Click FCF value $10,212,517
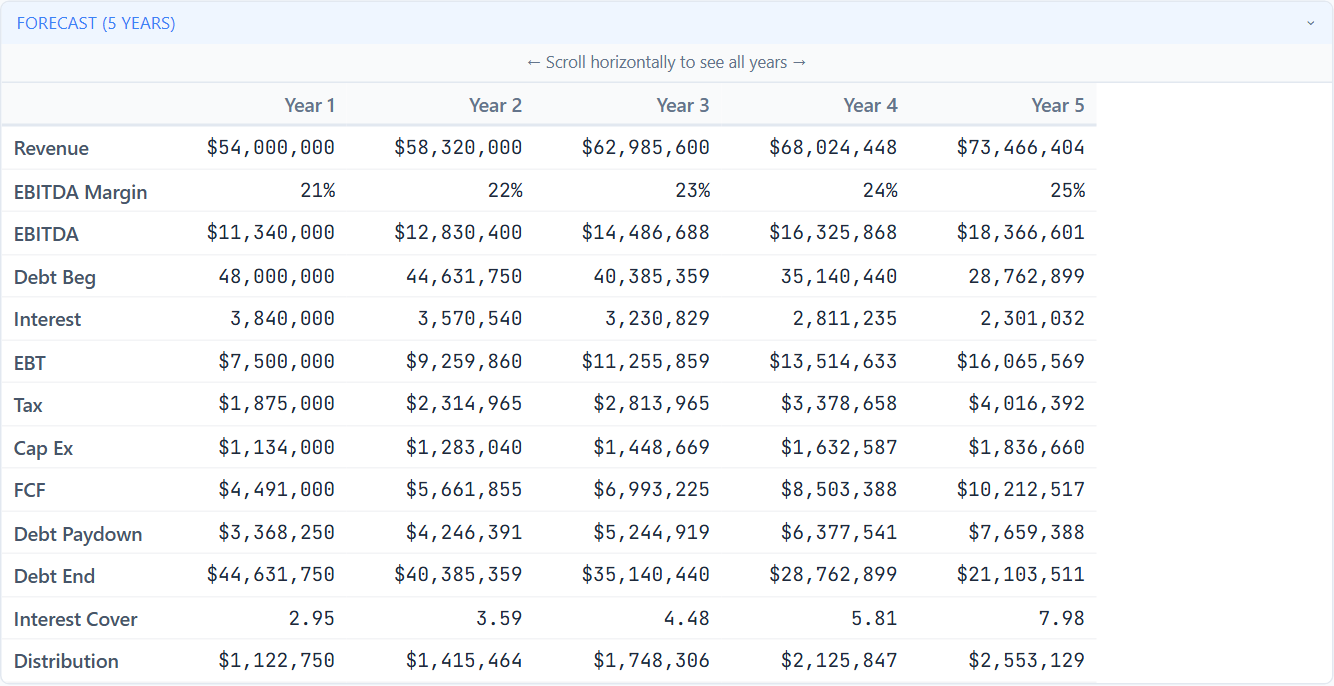 1021,489
